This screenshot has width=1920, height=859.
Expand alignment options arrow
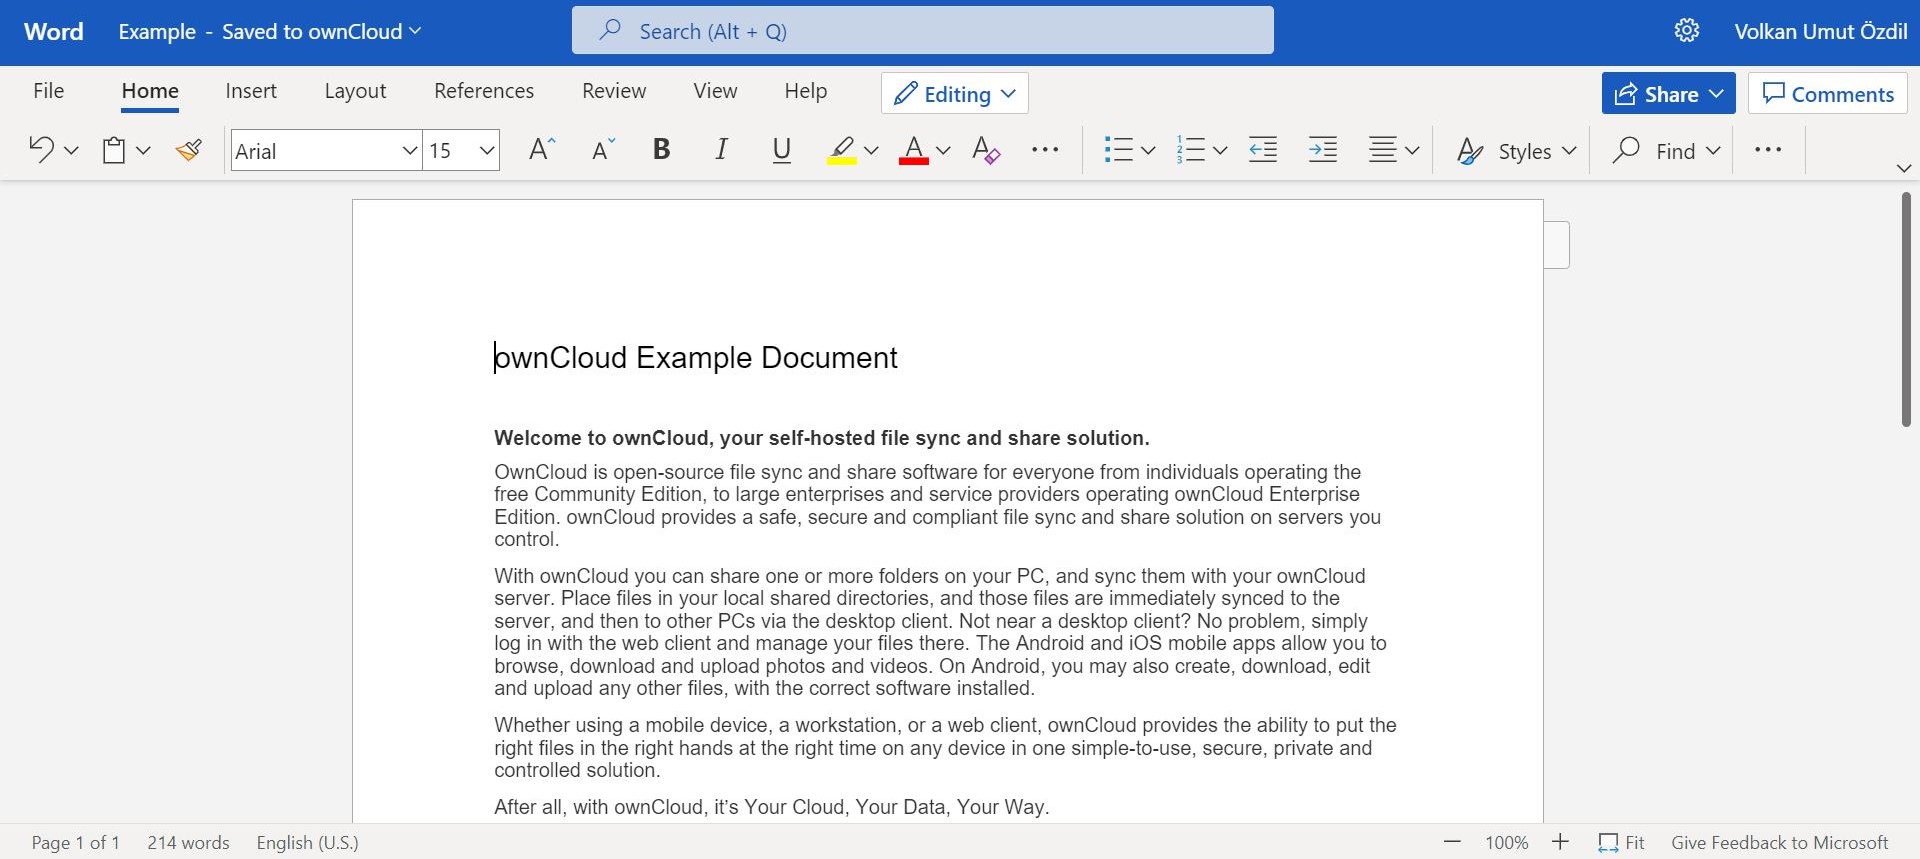(x=1412, y=151)
